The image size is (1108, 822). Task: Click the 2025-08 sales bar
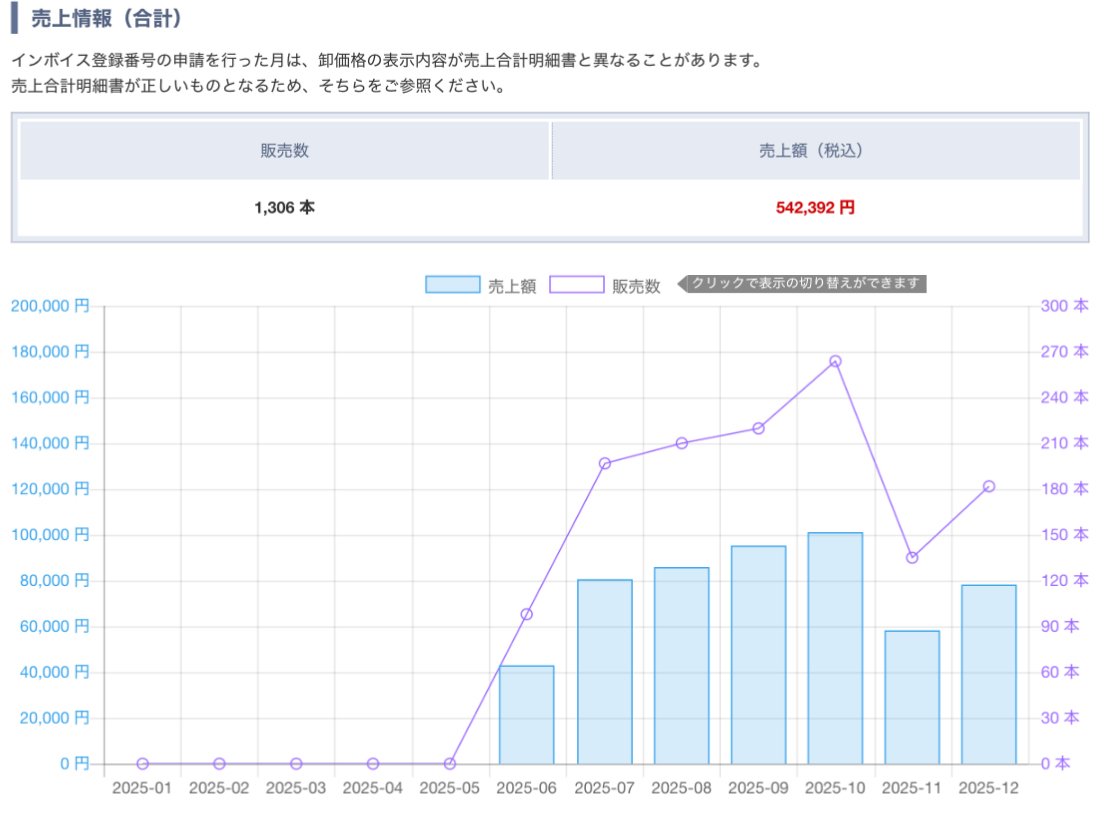tap(681, 666)
